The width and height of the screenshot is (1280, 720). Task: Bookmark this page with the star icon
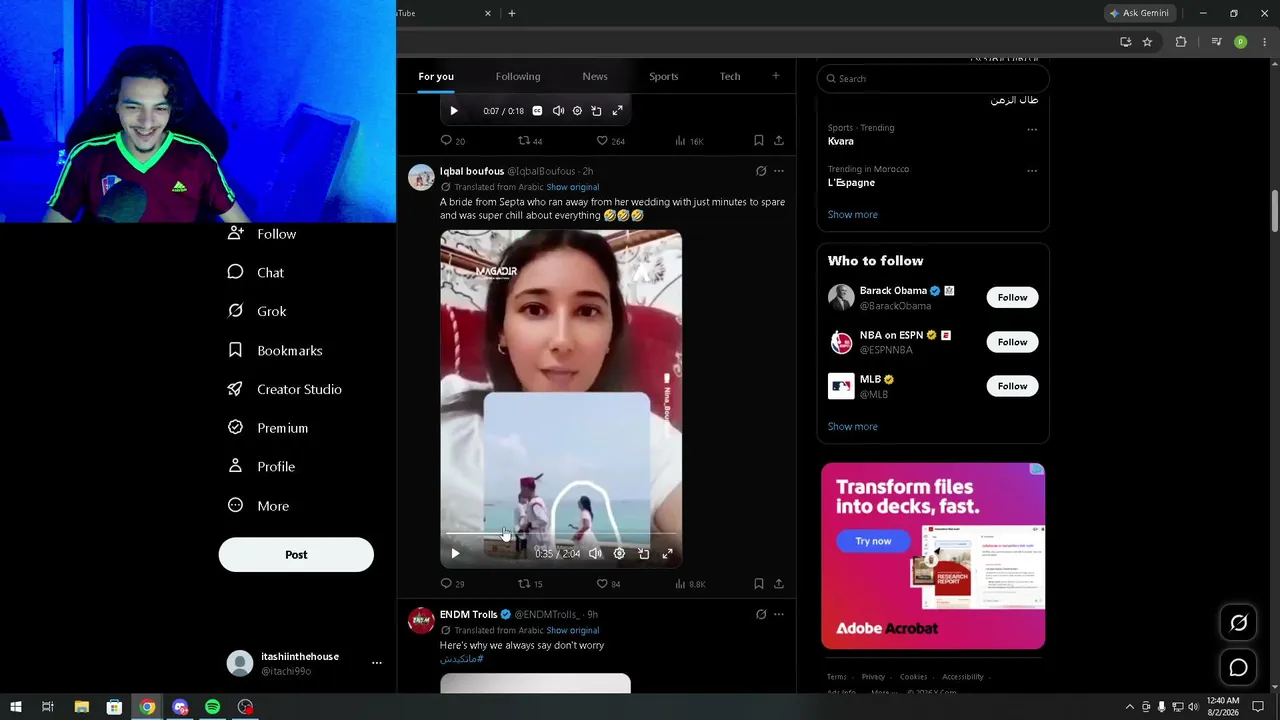(1147, 42)
